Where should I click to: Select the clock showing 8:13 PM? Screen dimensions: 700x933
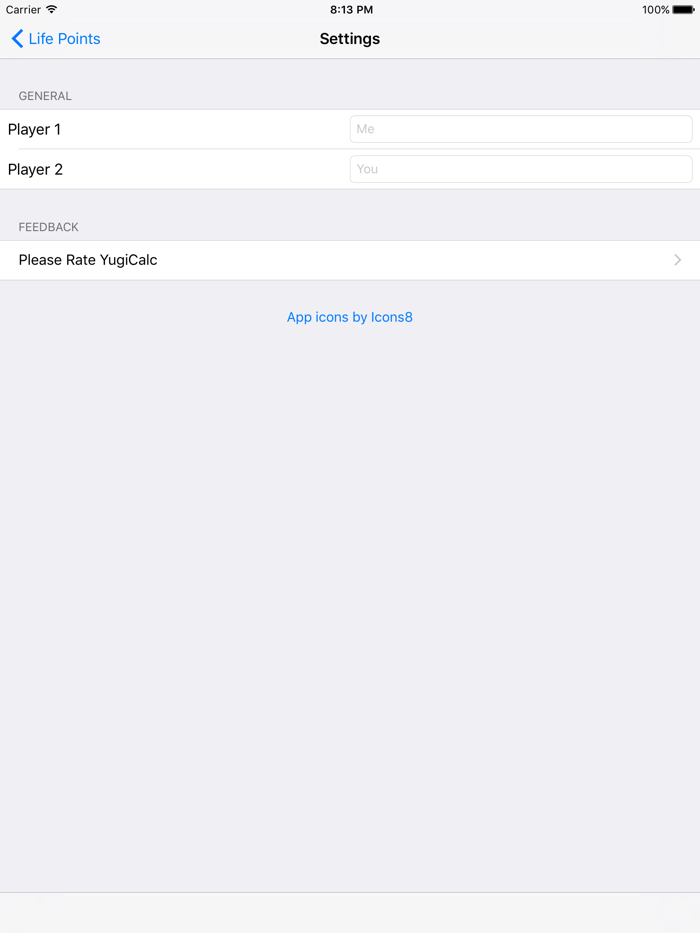pos(349,9)
